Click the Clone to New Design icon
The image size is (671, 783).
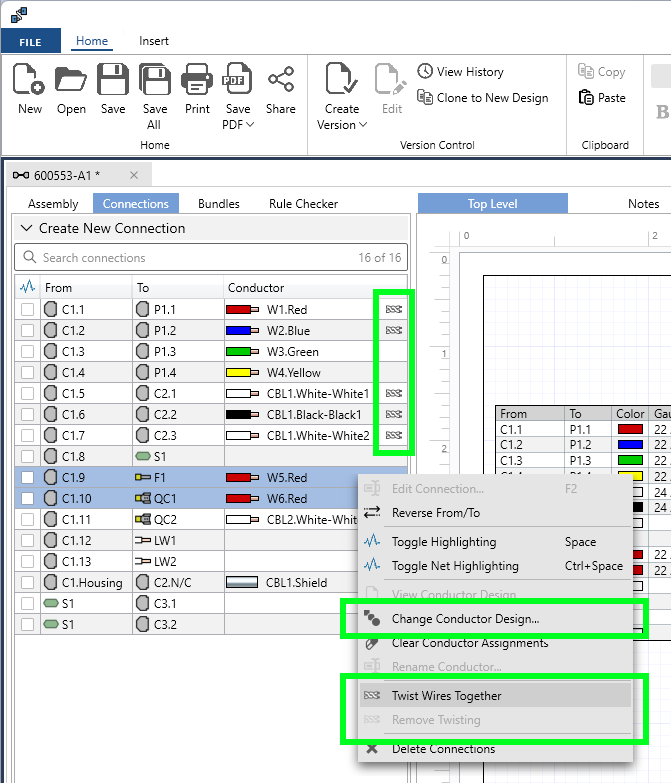pyautogui.click(x=425, y=97)
